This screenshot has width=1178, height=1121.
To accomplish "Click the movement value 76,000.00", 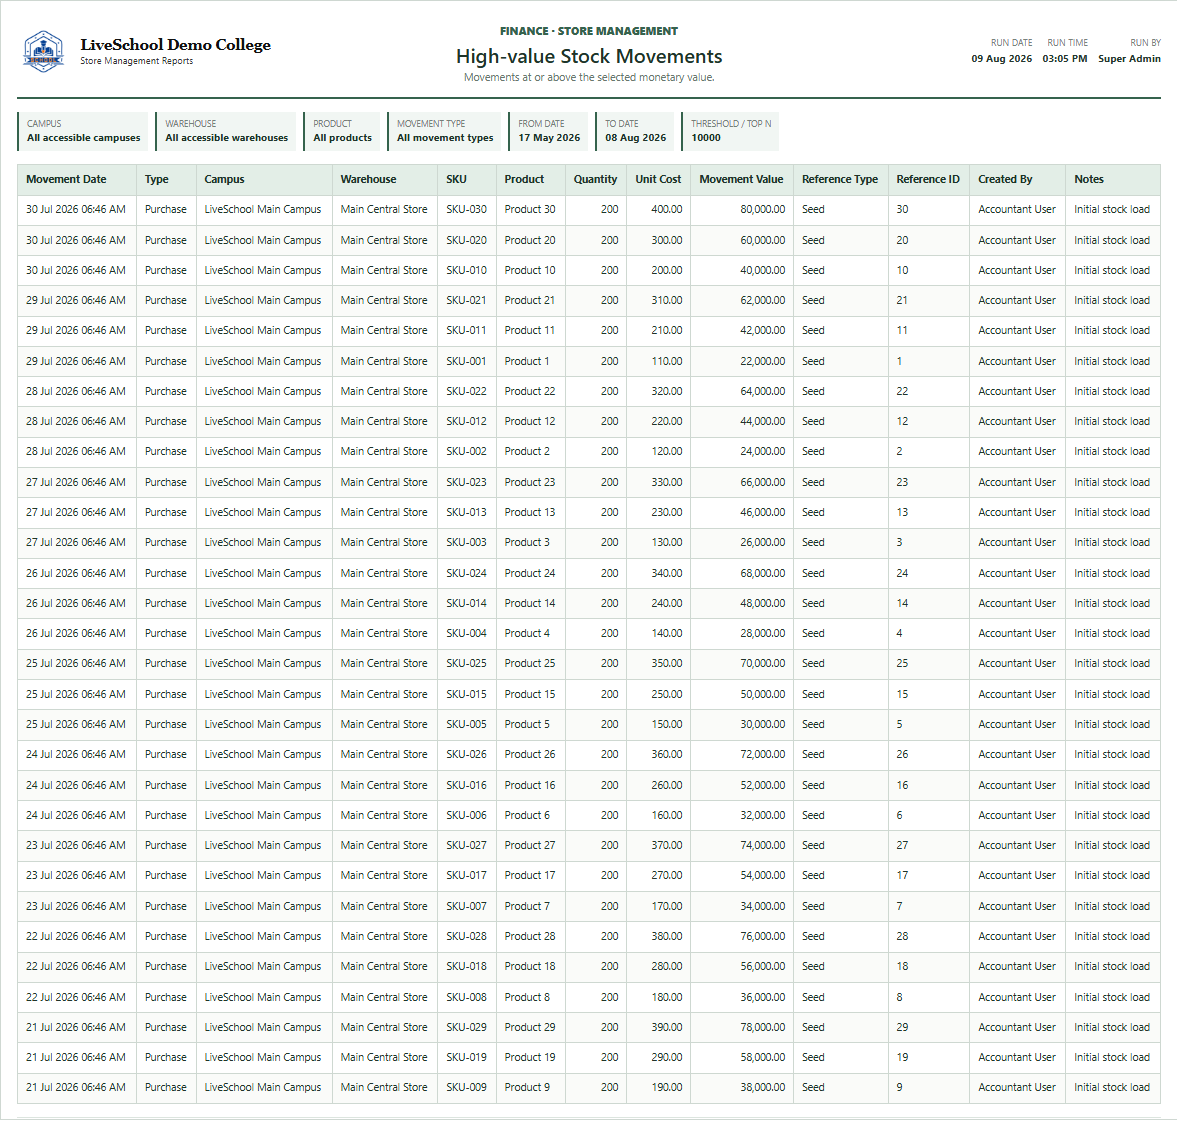I will [x=763, y=936].
